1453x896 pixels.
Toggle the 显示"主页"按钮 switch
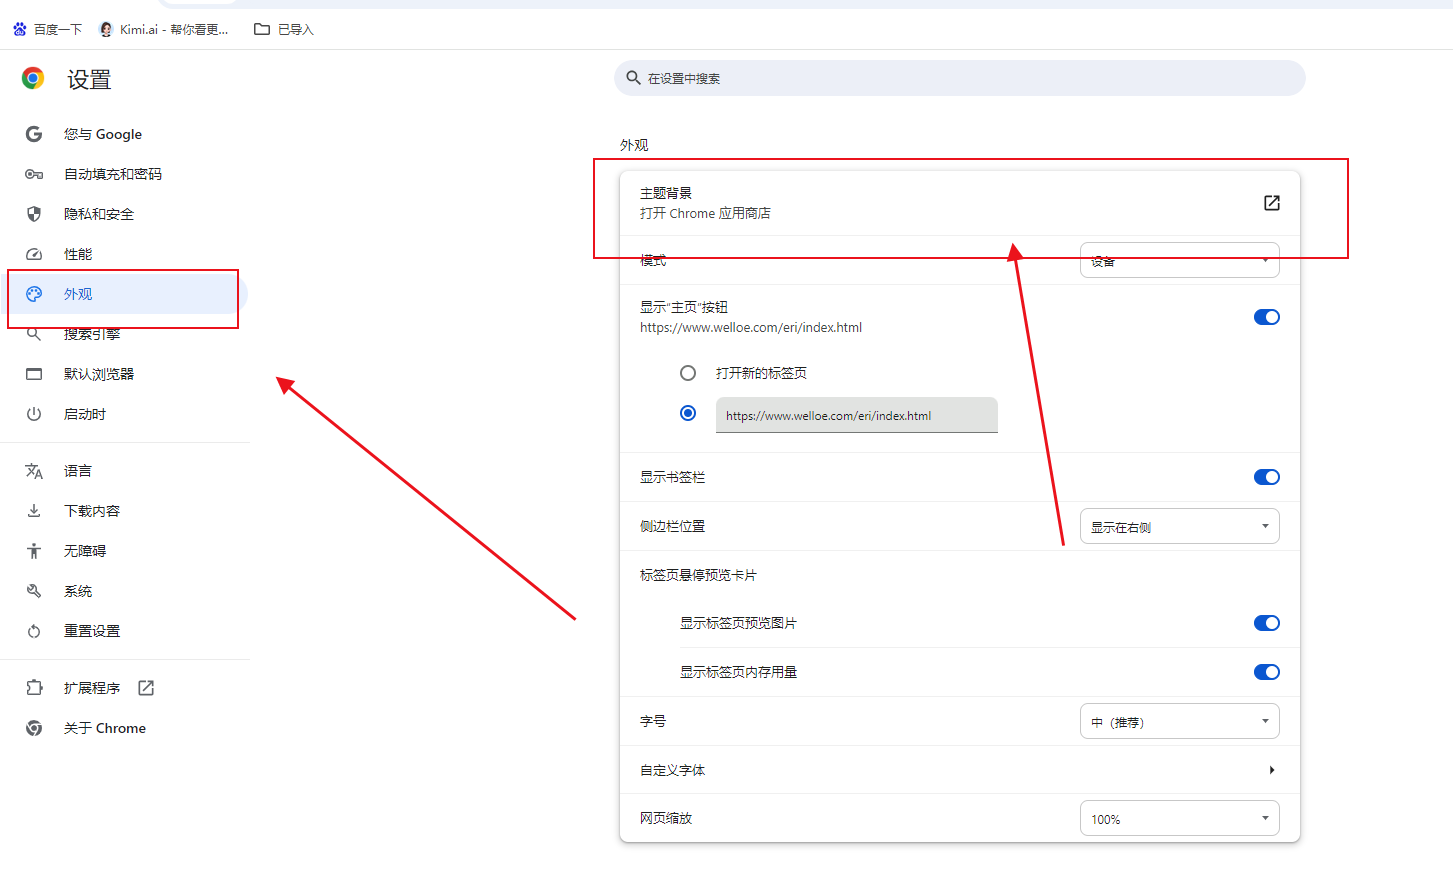[x=1267, y=317]
